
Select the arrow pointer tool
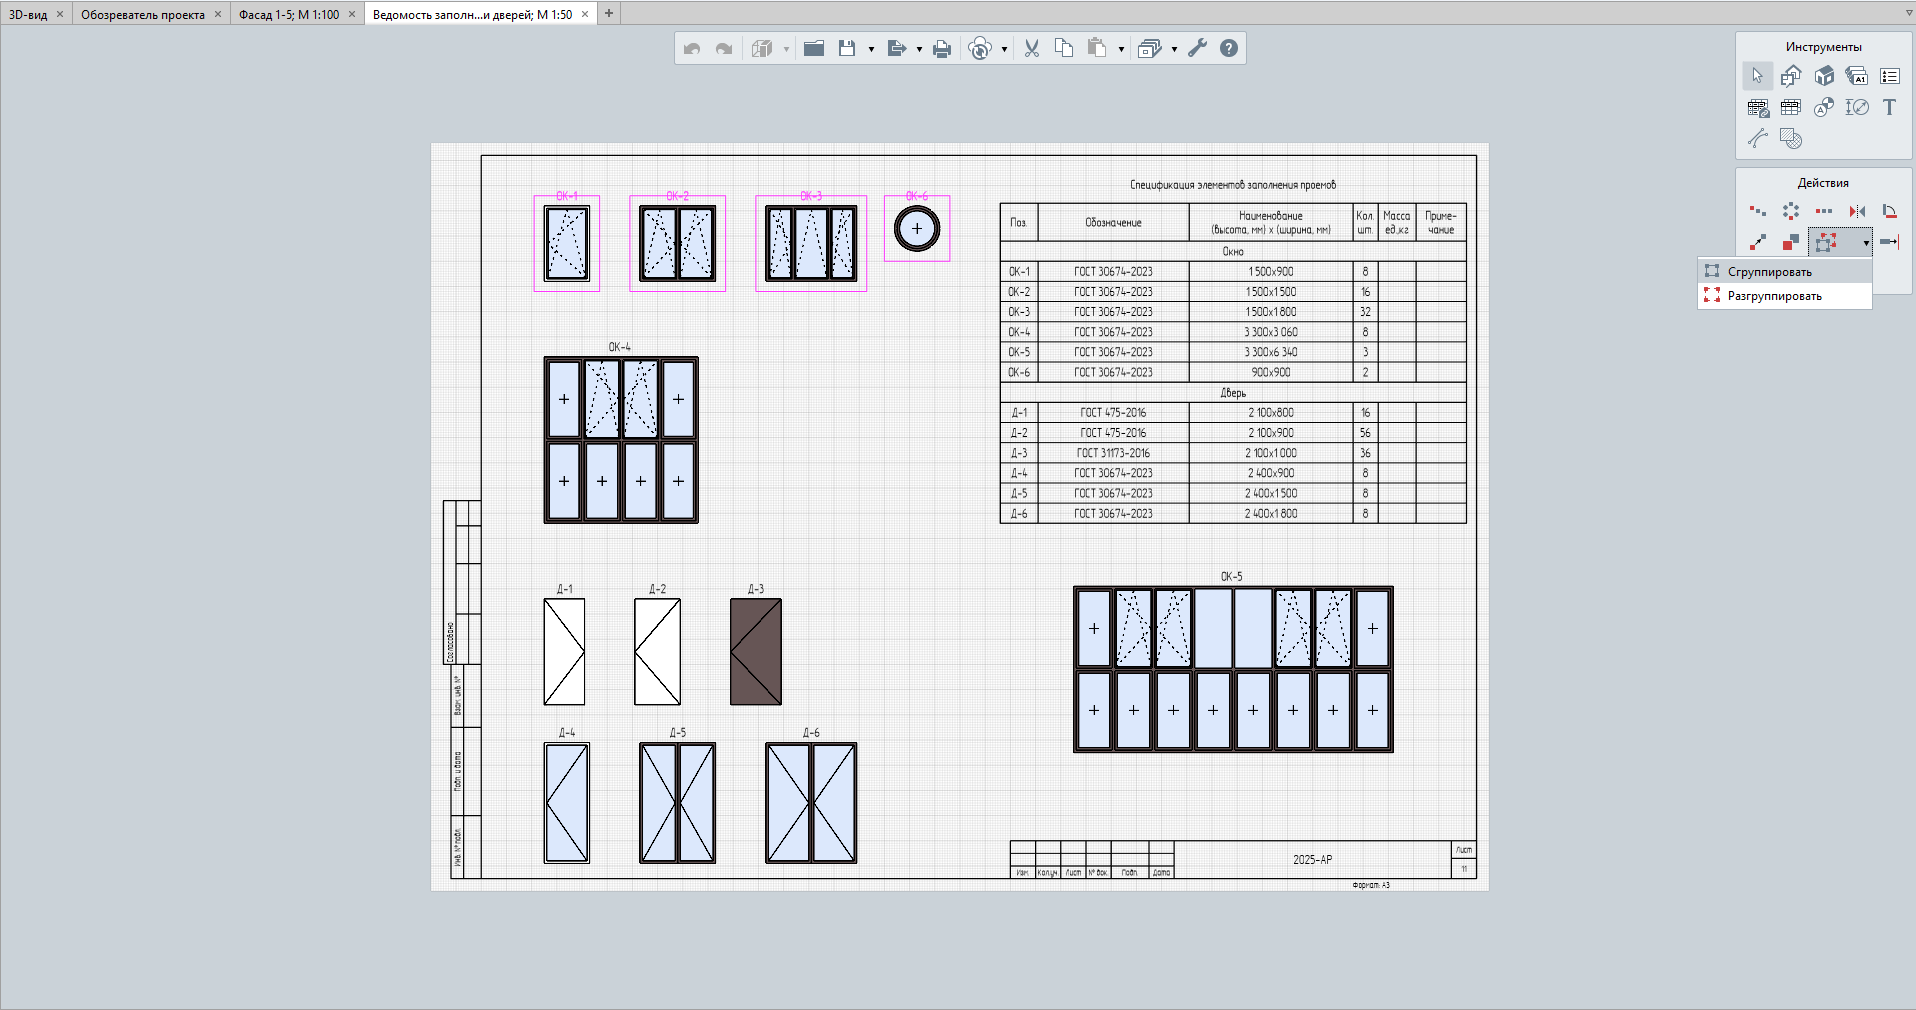(1757, 76)
